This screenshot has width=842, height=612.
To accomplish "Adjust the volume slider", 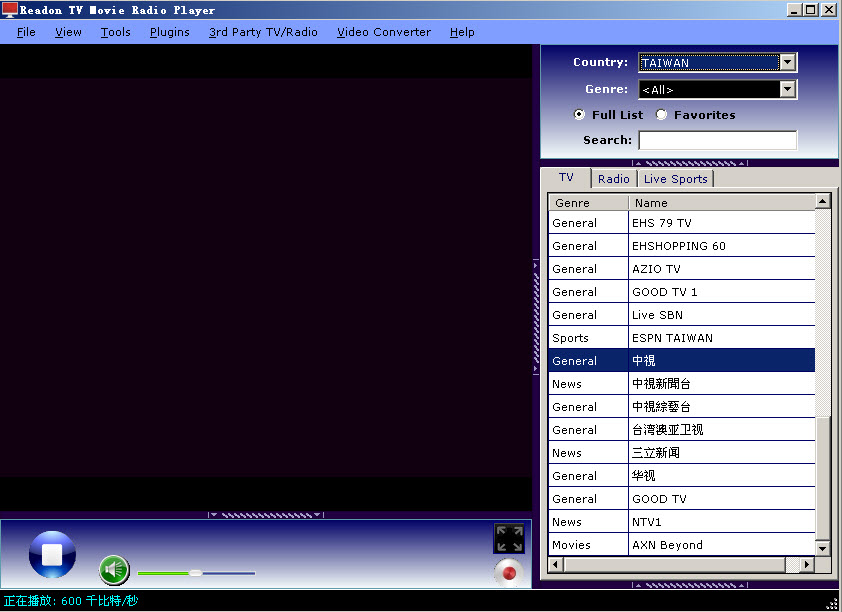I will pyautogui.click(x=196, y=573).
